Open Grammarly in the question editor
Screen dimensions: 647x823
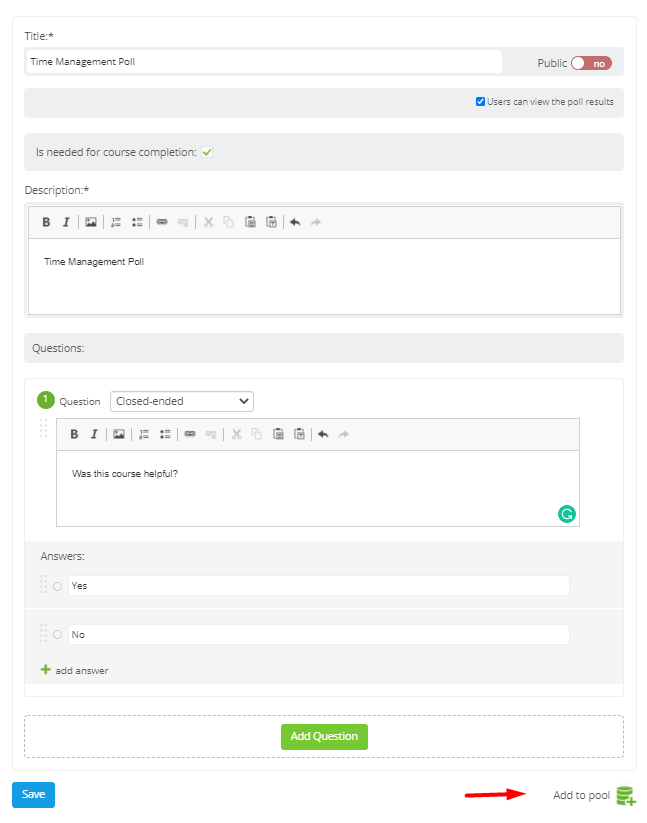click(x=567, y=513)
